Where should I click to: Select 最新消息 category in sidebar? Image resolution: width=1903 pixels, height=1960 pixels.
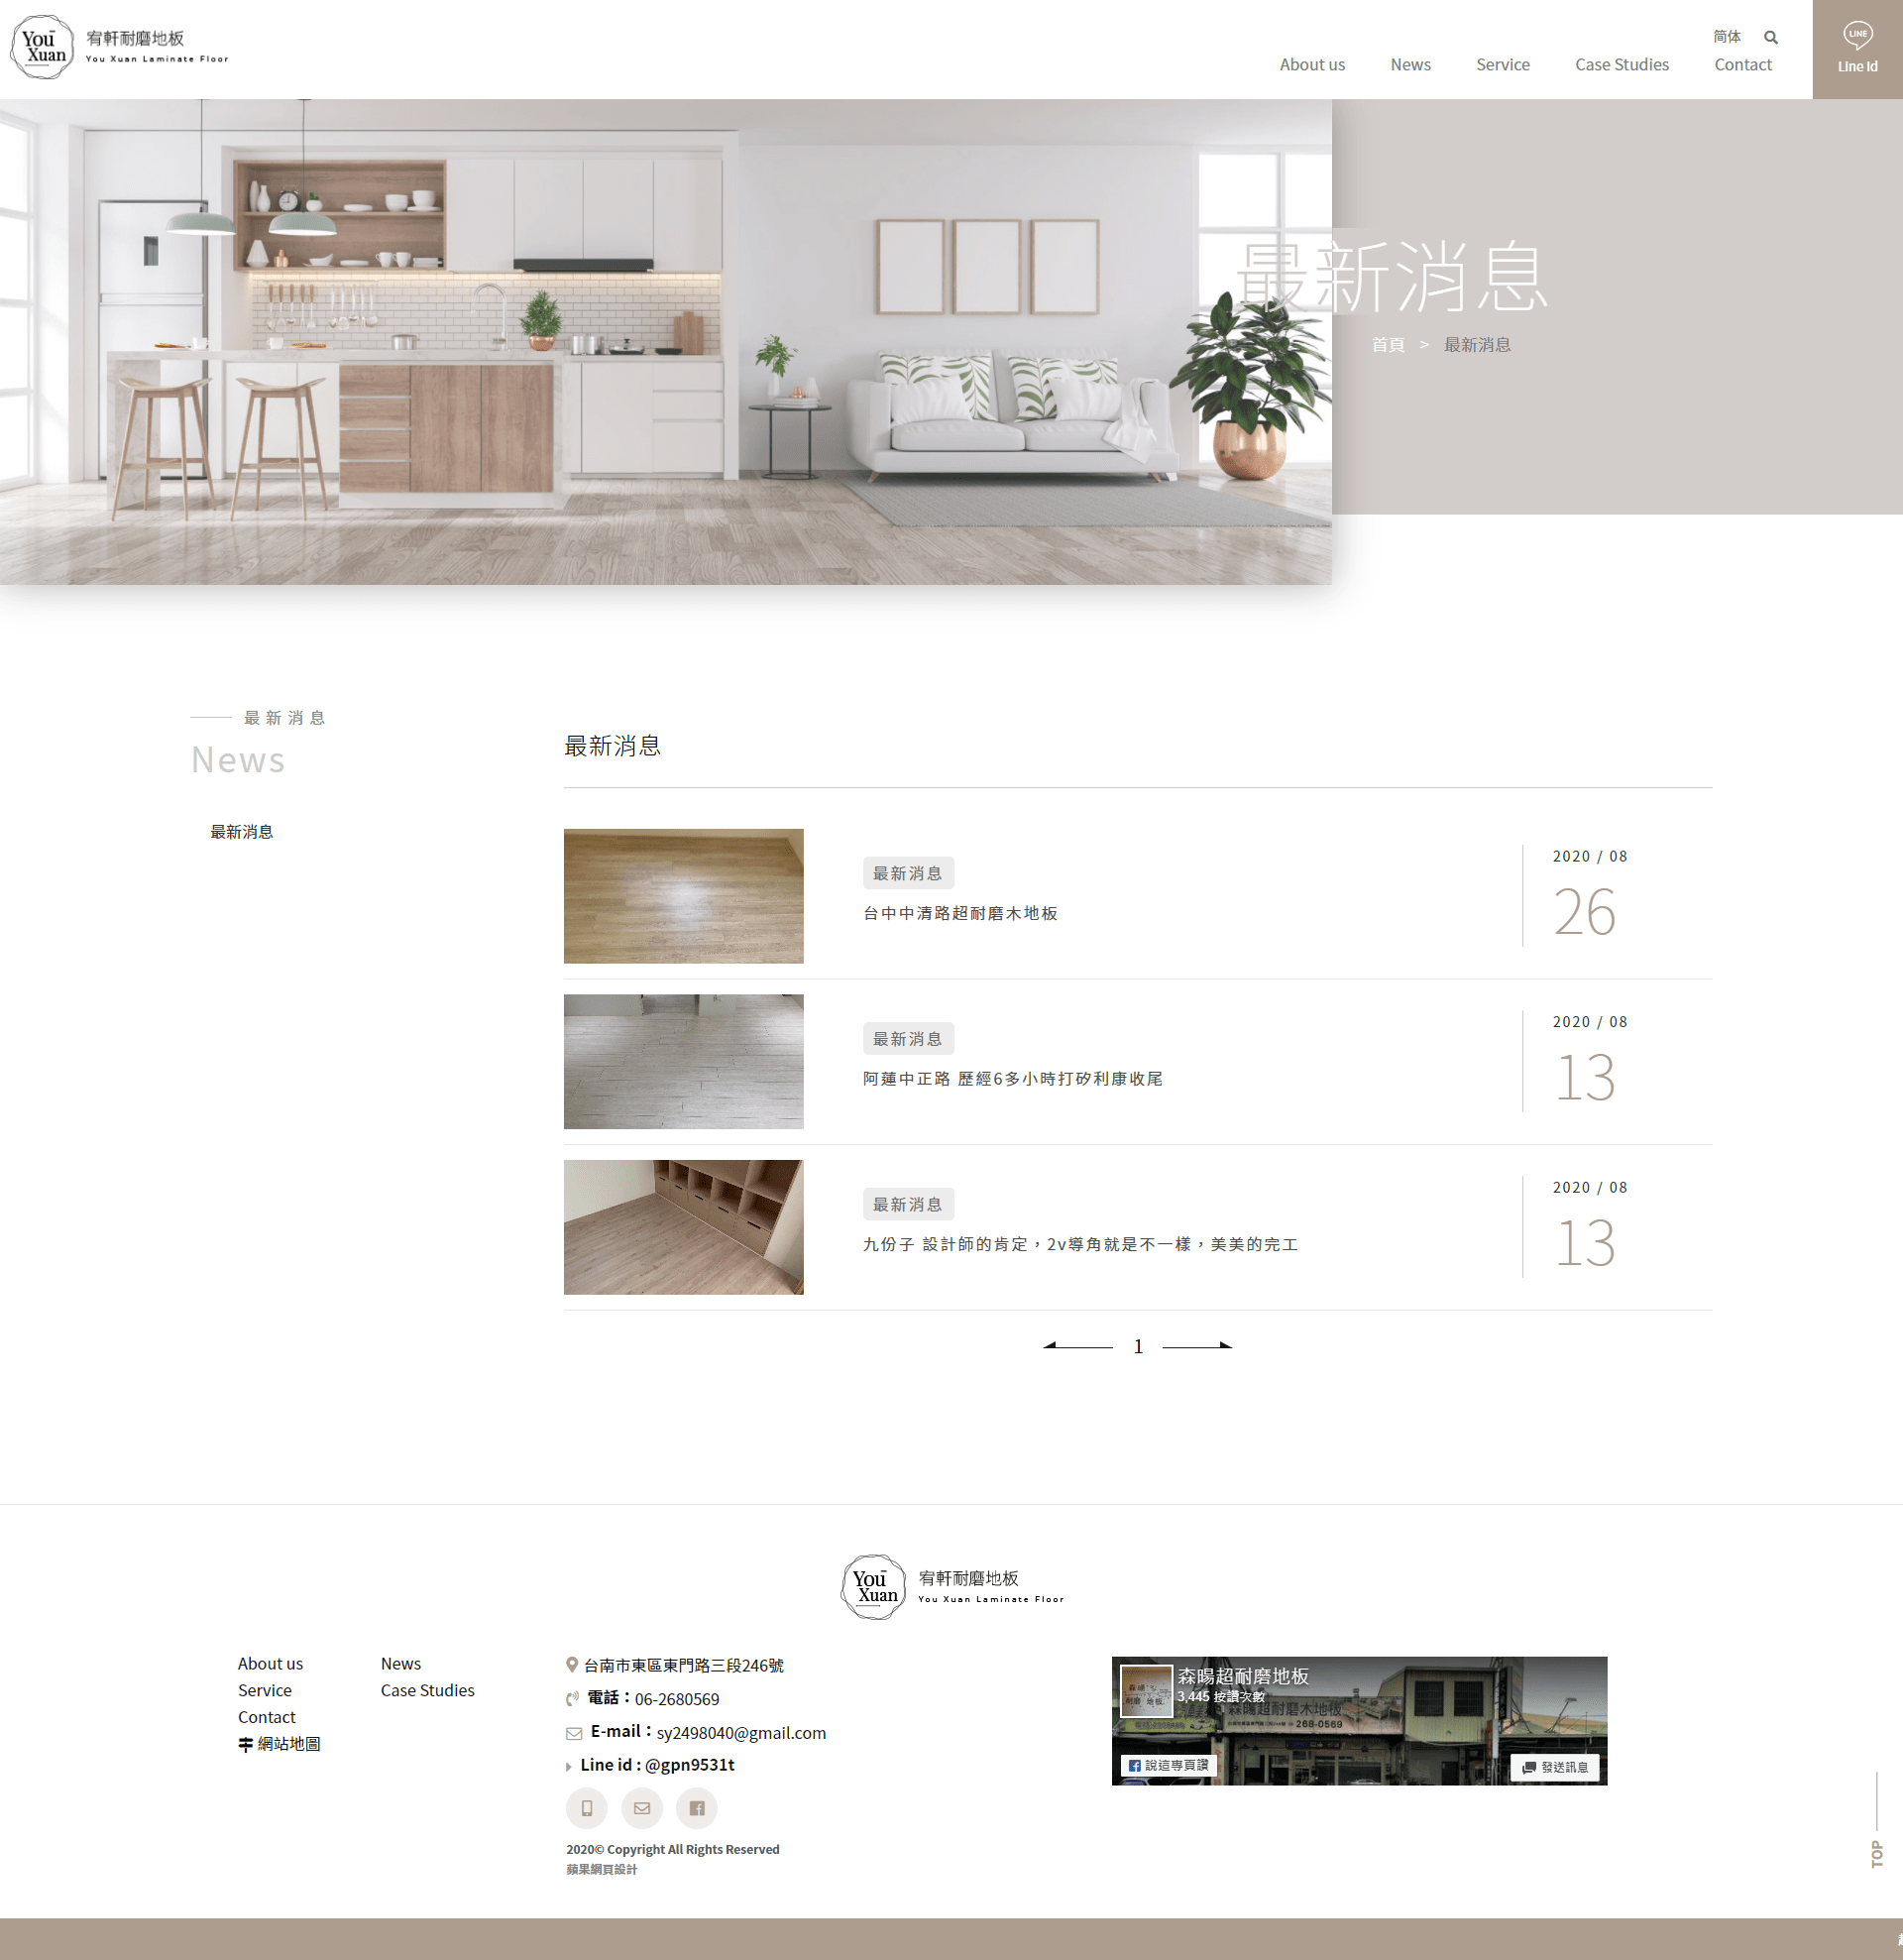click(241, 832)
